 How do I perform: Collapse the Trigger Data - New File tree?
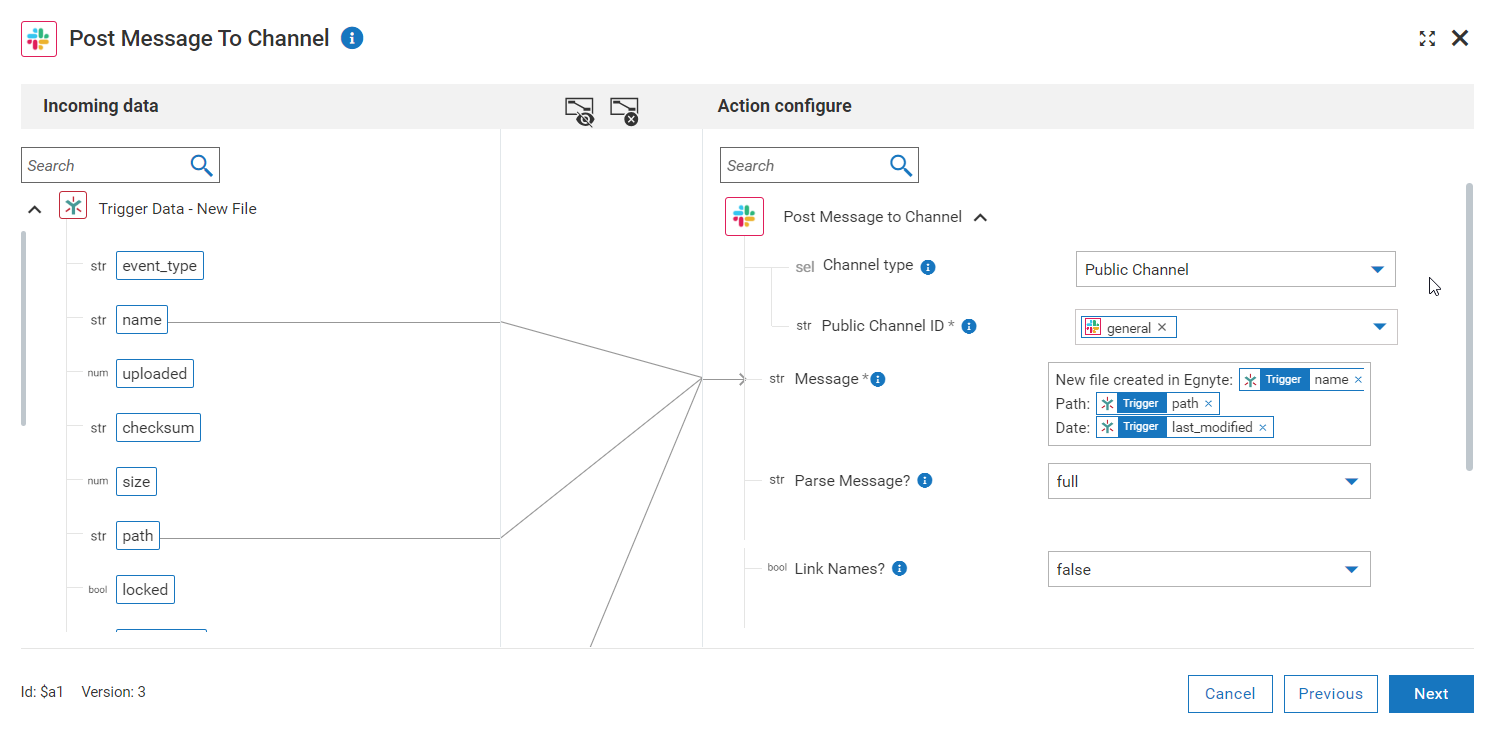coord(34,207)
